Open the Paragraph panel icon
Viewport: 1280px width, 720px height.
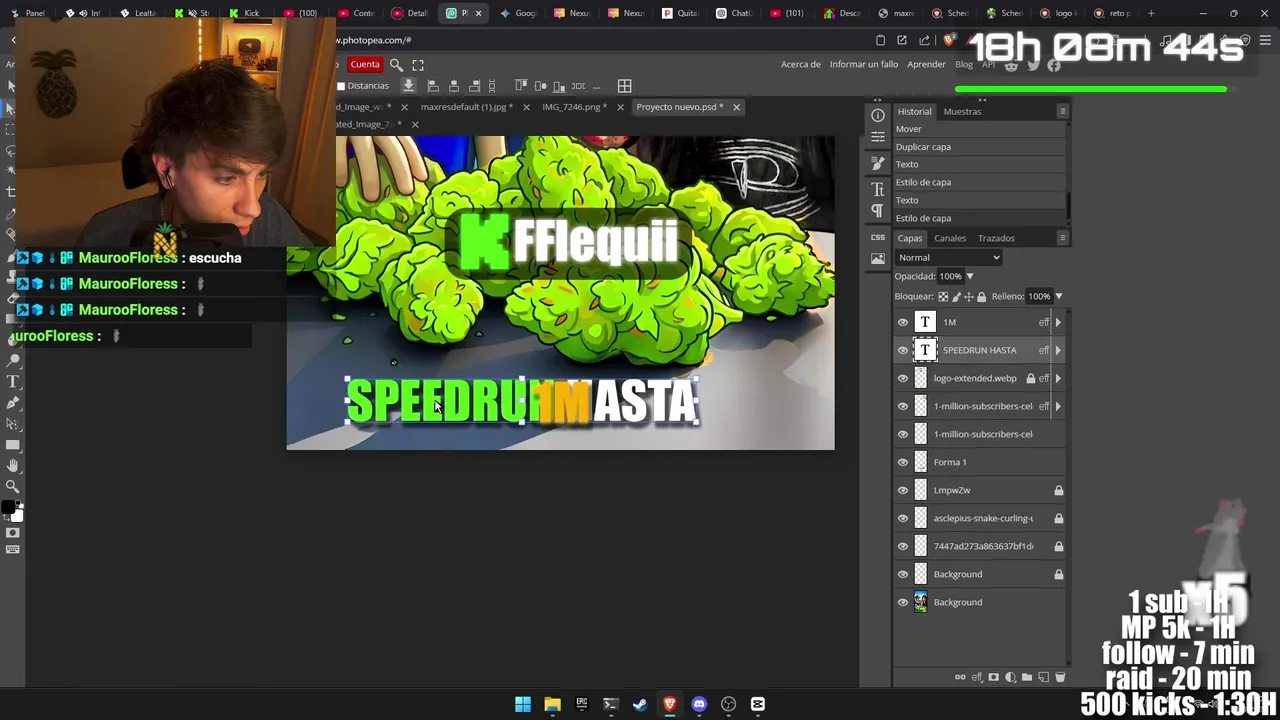(x=878, y=211)
